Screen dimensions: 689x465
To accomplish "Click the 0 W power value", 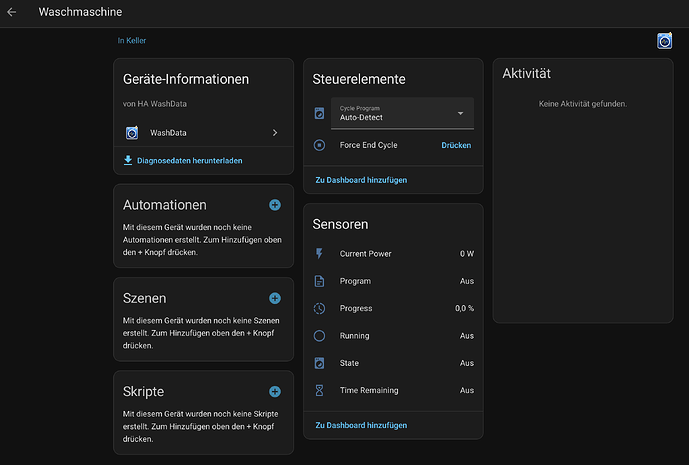I will 467,254.
